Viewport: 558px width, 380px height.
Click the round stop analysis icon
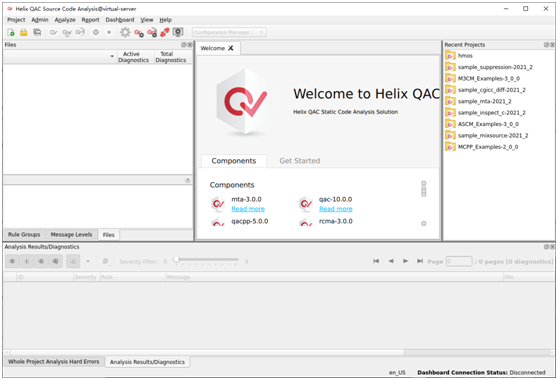point(96,32)
